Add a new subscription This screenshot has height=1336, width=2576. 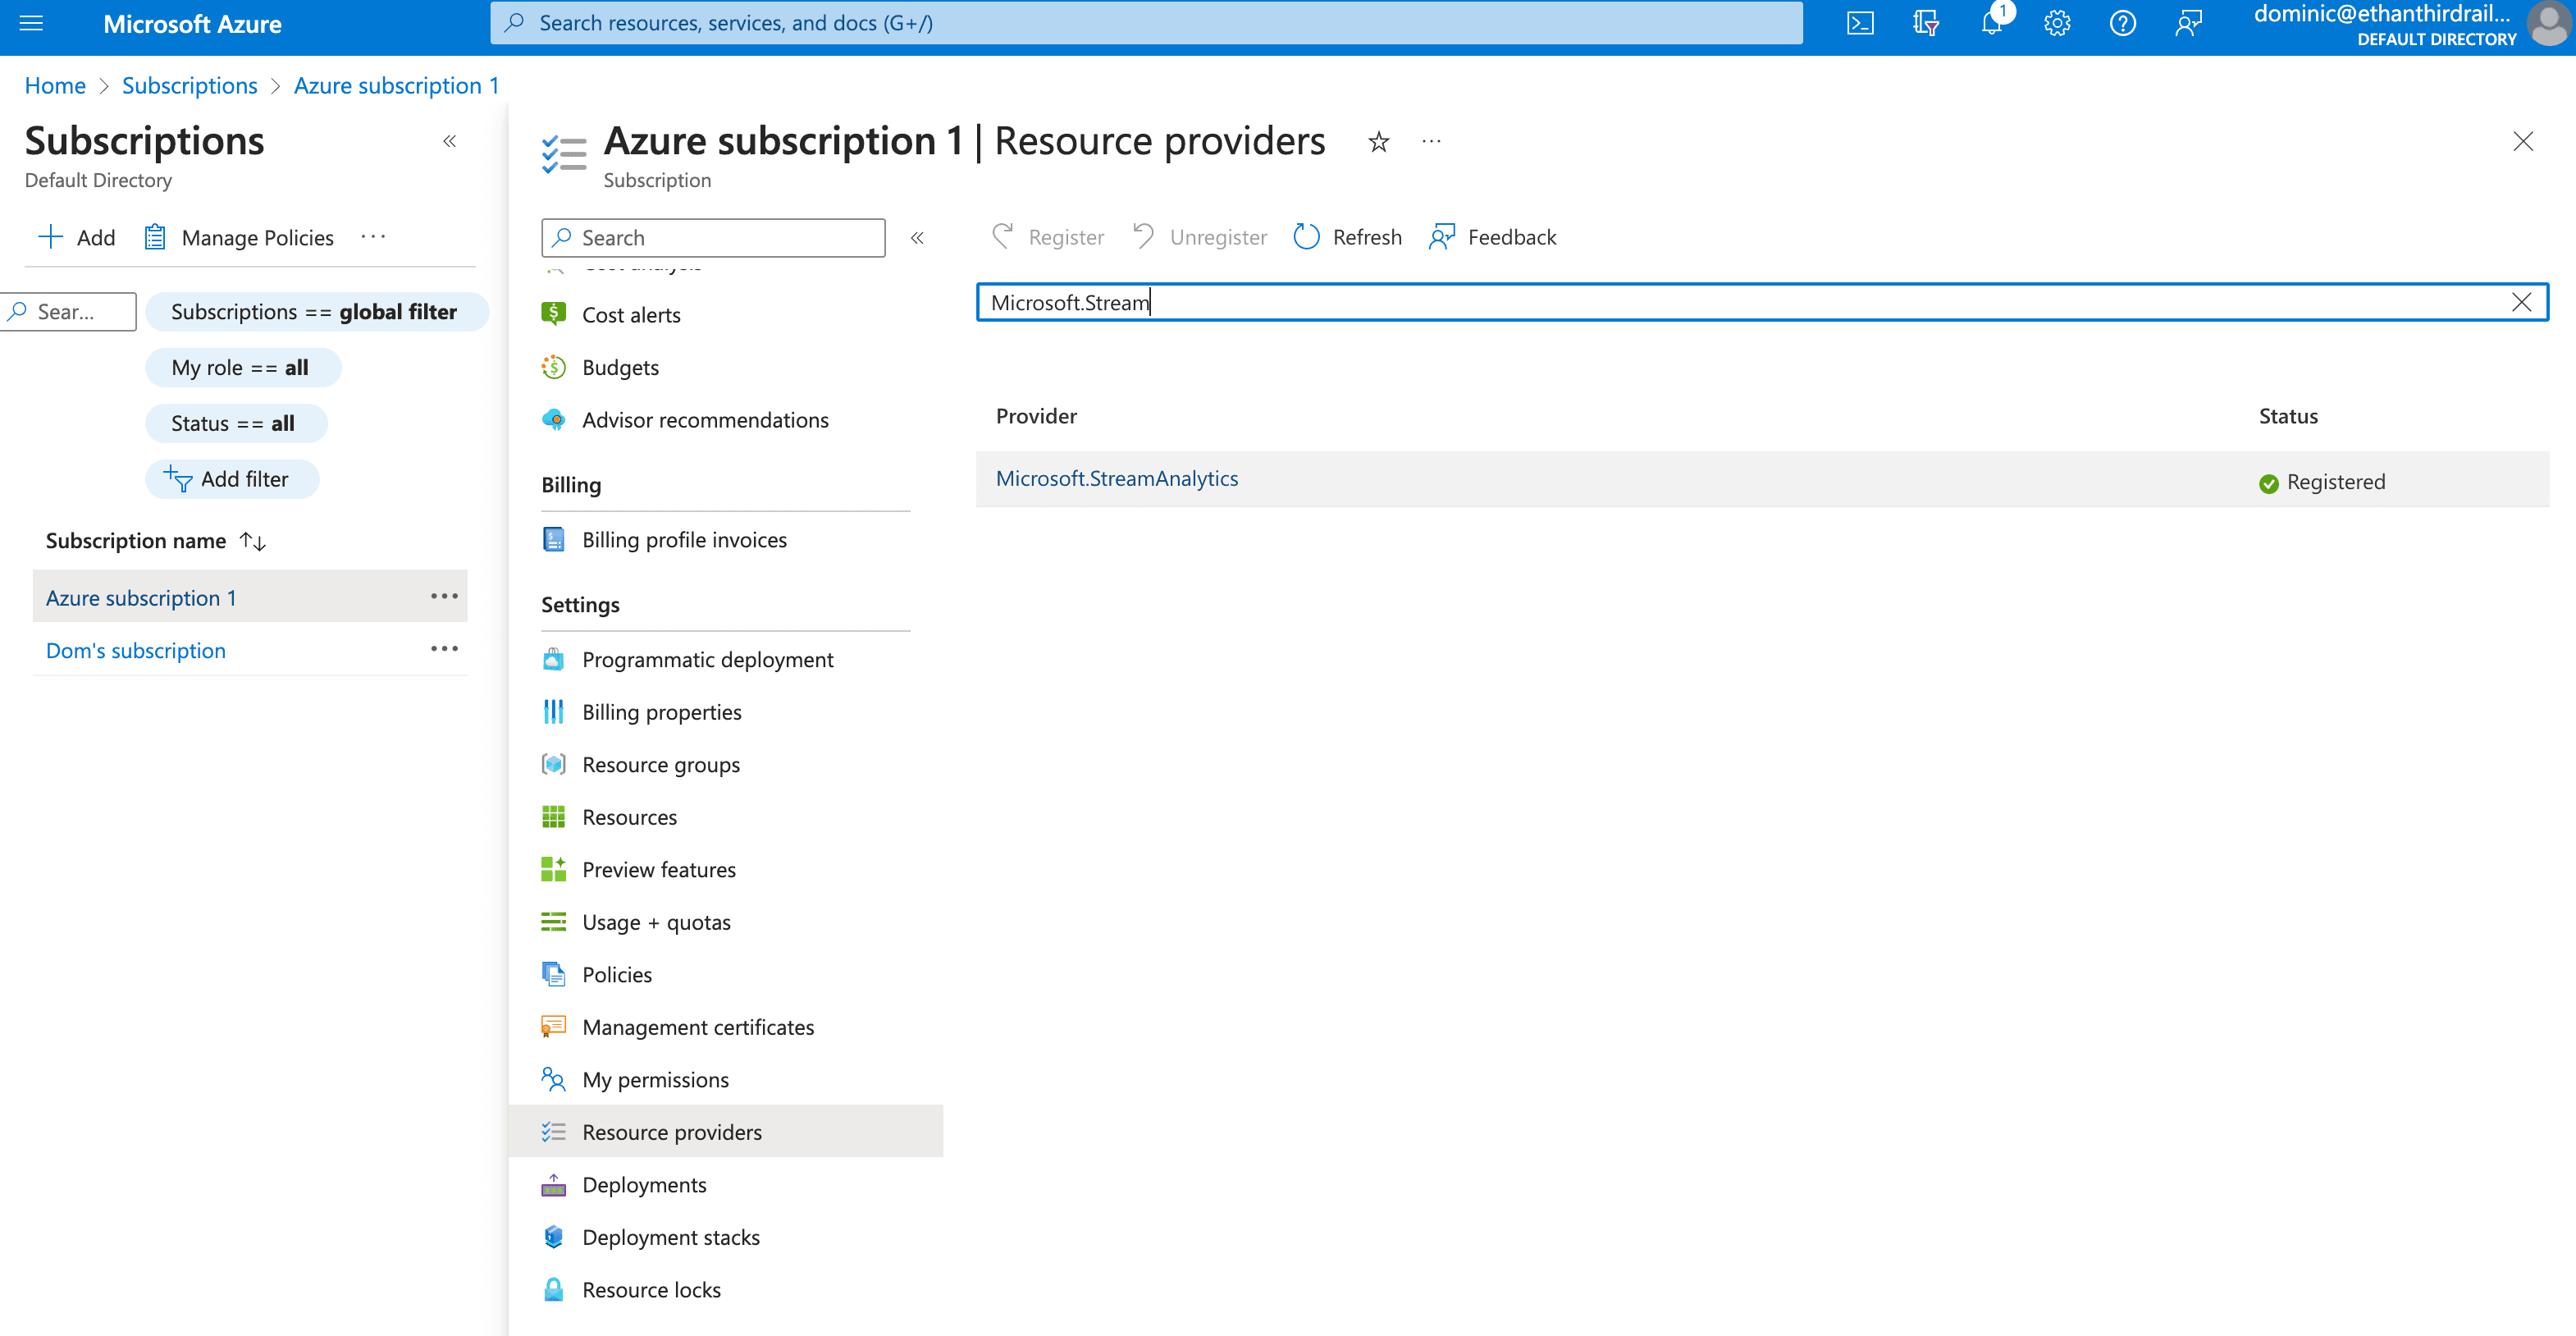pyautogui.click(x=76, y=237)
